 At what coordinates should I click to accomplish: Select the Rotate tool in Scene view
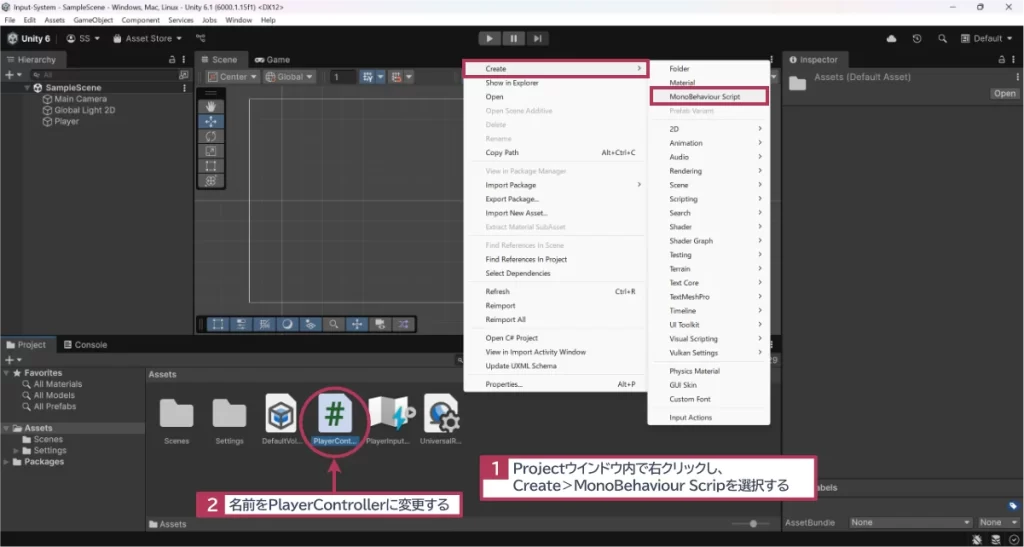click(x=210, y=136)
